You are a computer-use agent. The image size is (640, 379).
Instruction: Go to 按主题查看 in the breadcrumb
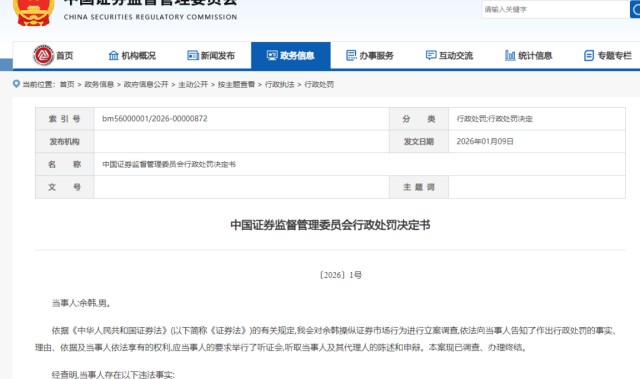click(236, 84)
